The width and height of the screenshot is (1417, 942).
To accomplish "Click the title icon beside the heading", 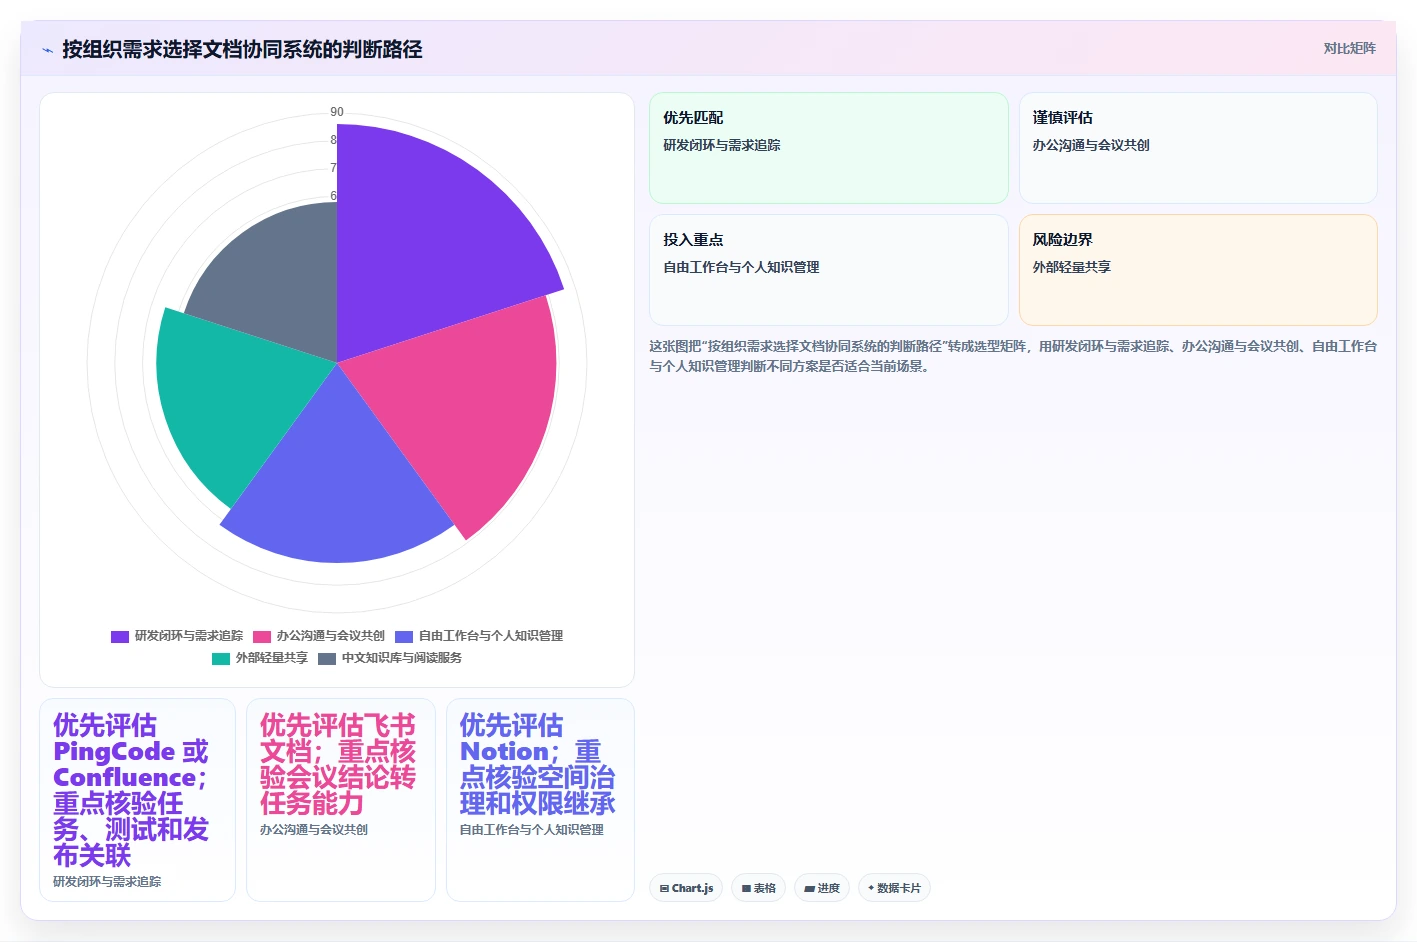I will click(47, 50).
